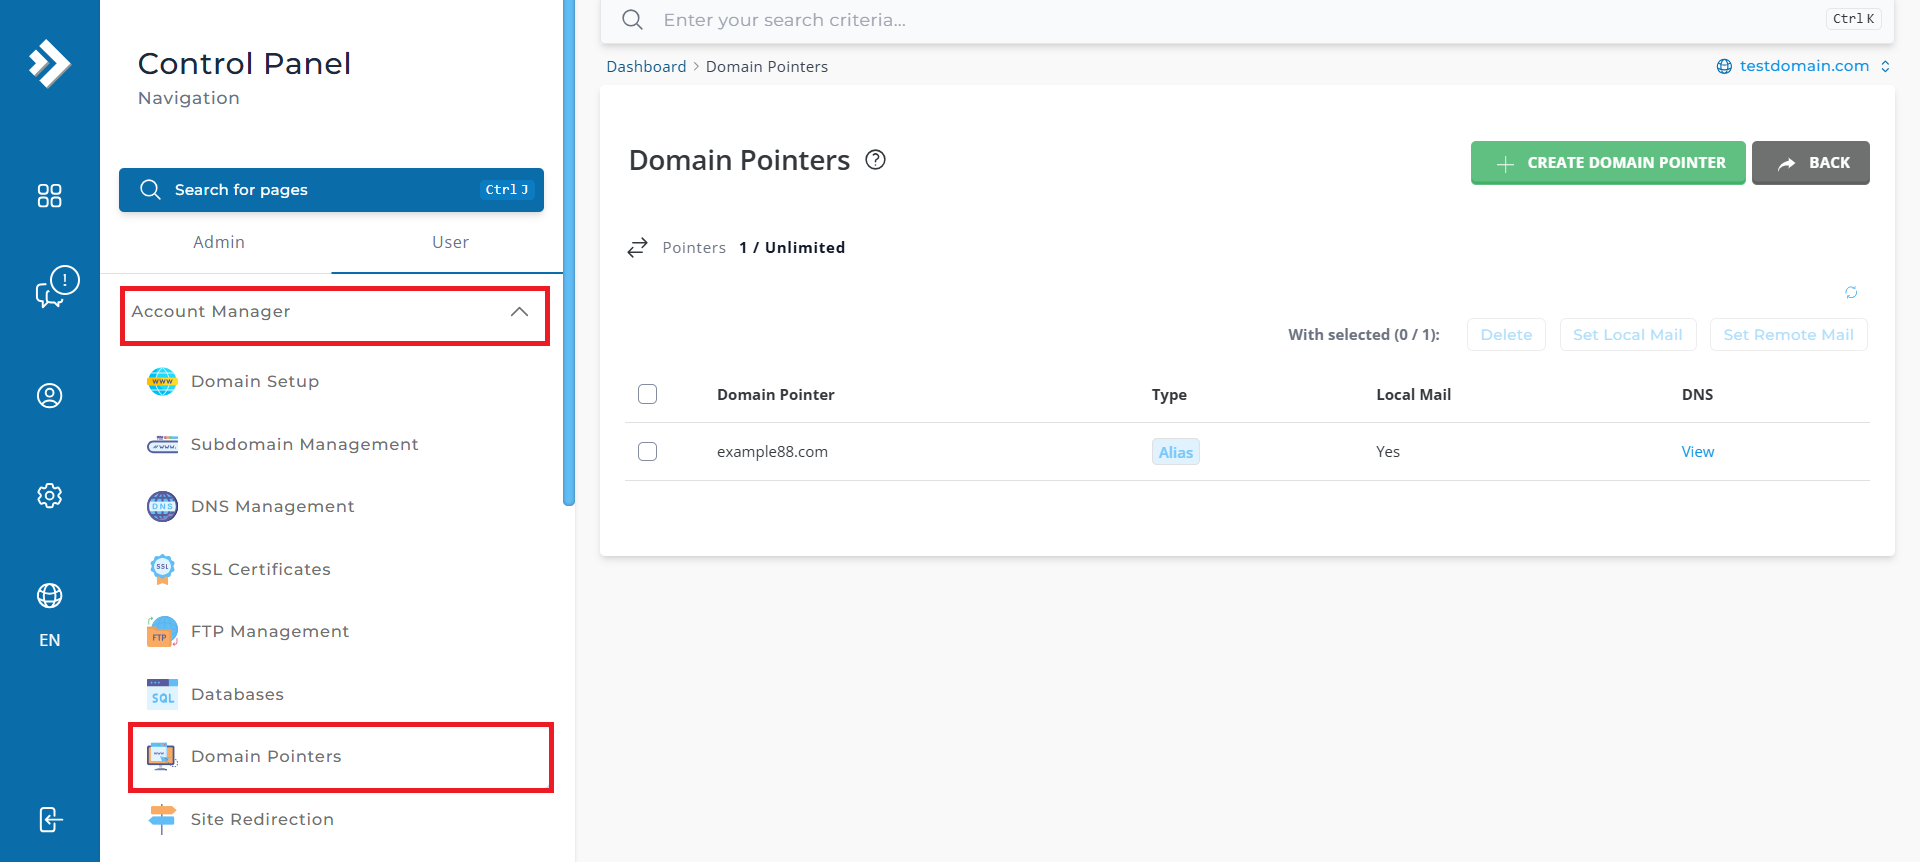
Task: Open the testdomain.com domain selector
Action: click(x=1803, y=66)
